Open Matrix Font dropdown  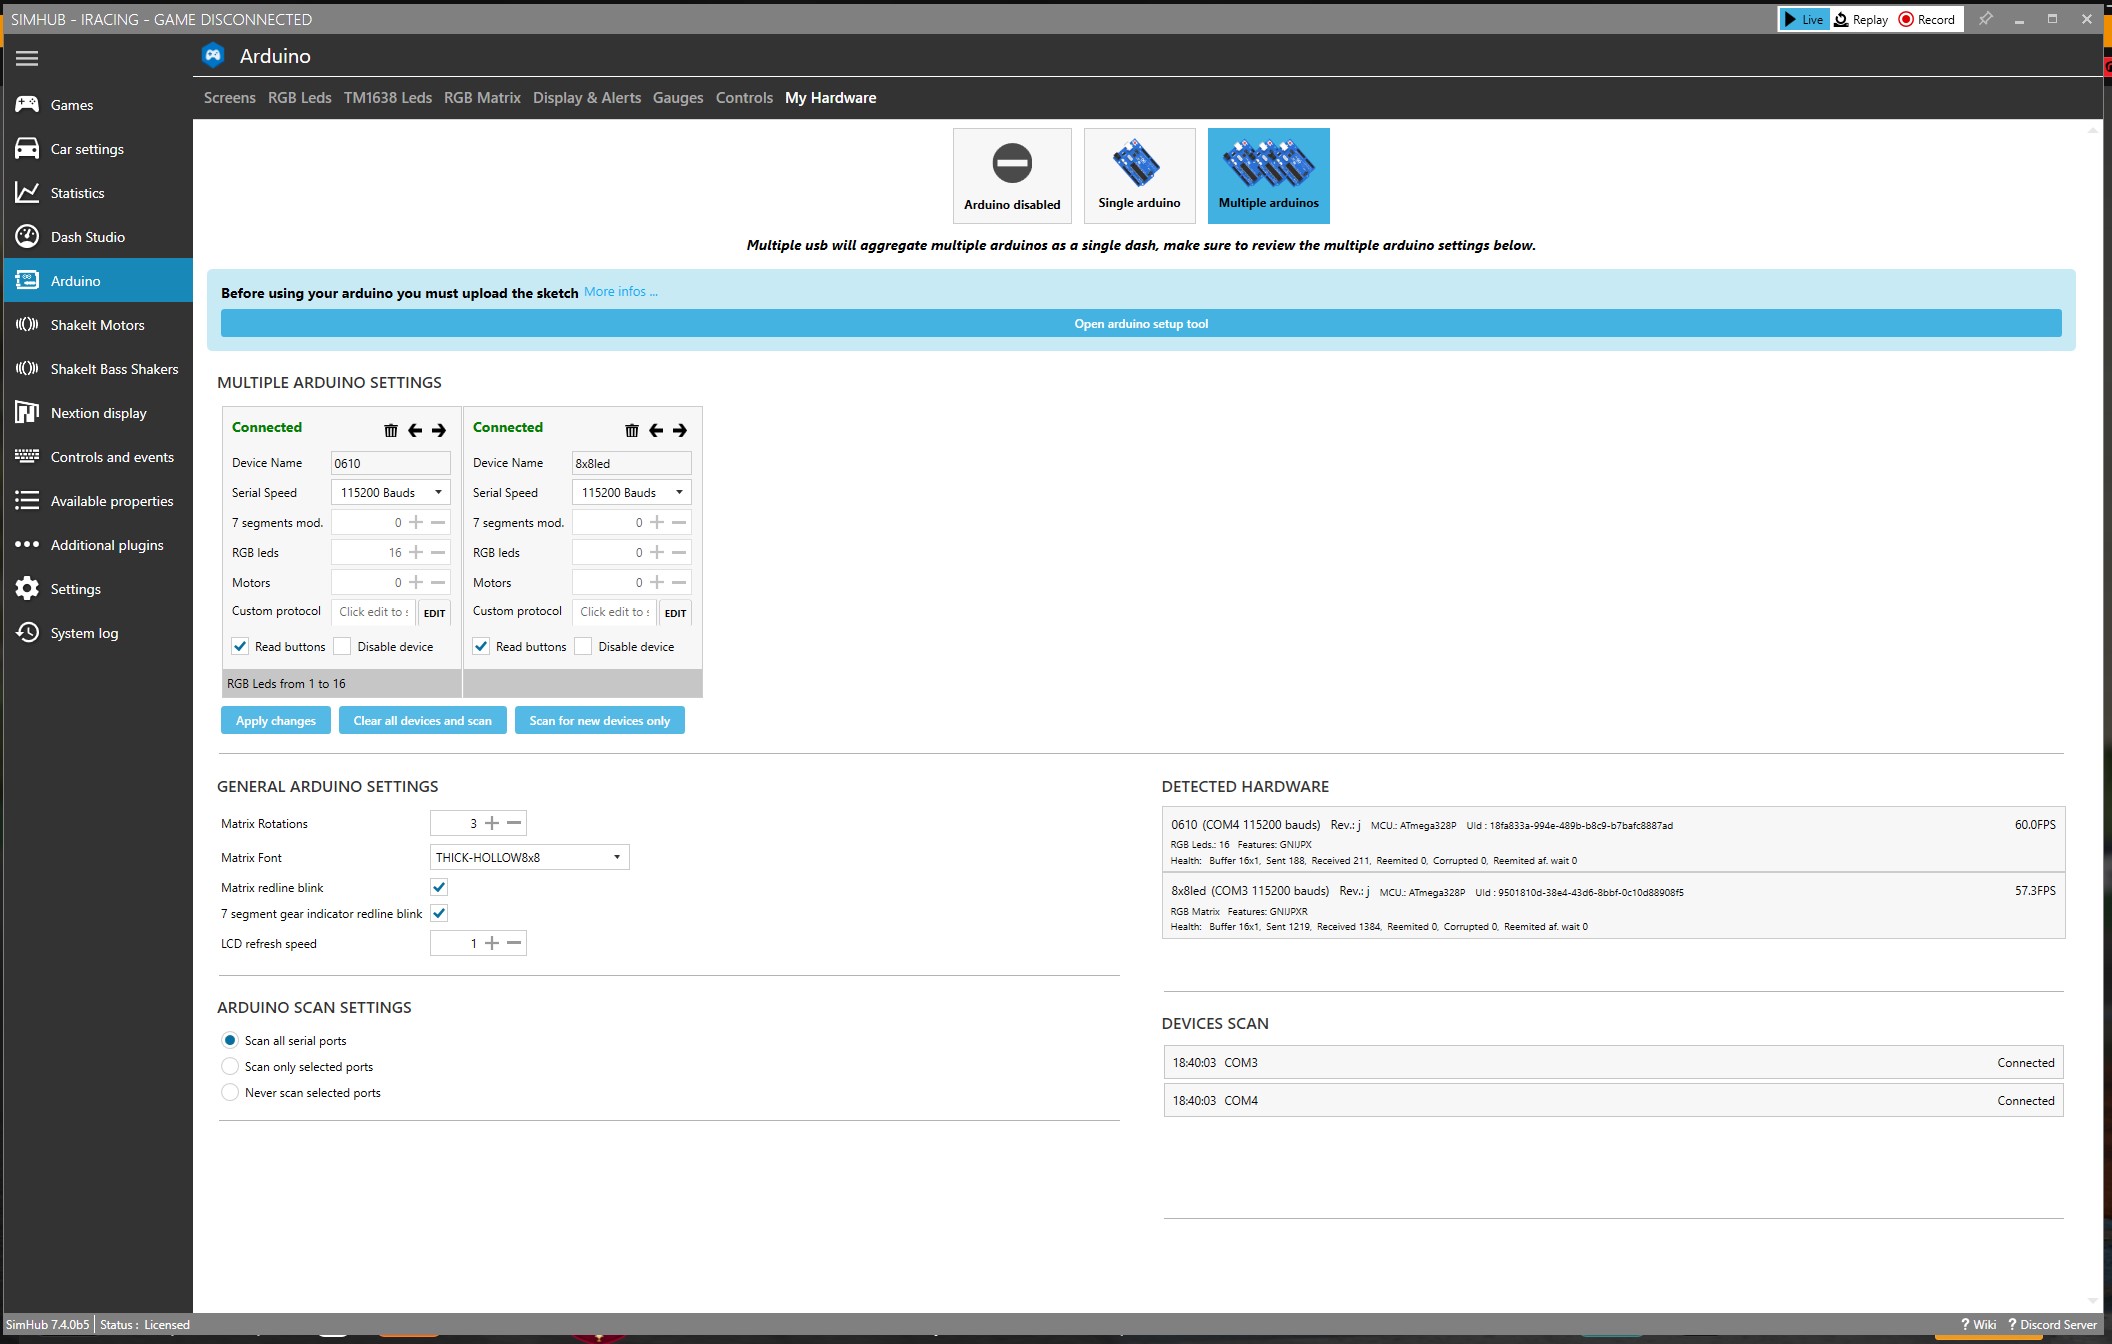[530, 857]
